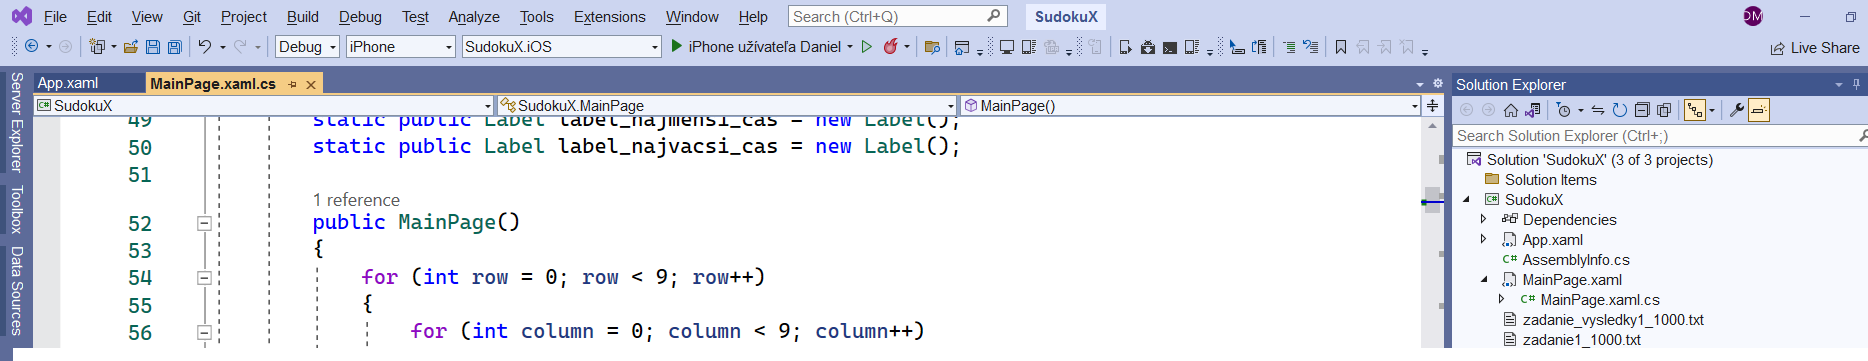The image size is (1868, 361).
Task: Click Sync with Active Document icon
Action: 1598,110
